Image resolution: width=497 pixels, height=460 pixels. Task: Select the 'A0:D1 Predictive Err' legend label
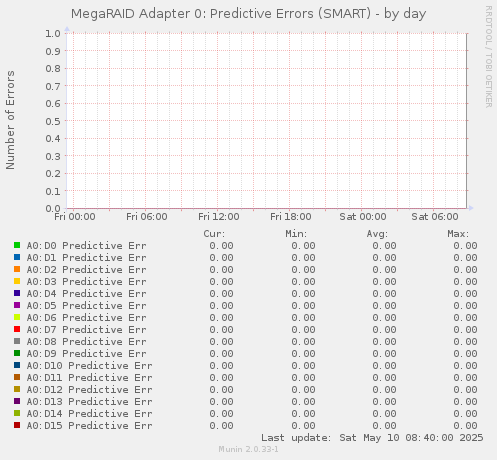tap(86, 258)
